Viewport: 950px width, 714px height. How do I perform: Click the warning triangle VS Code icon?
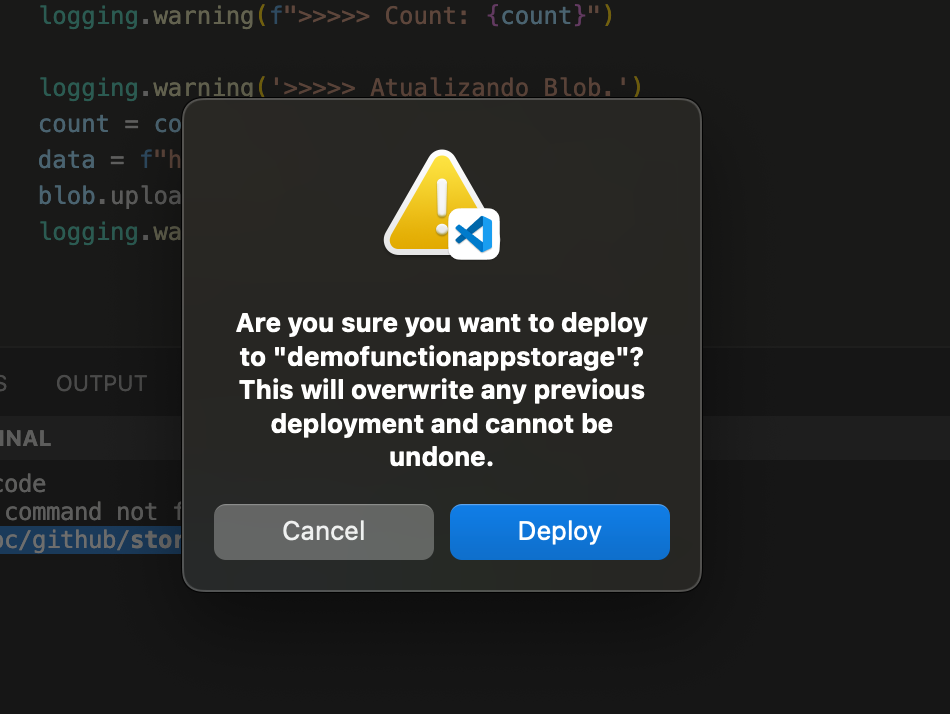coord(442,204)
